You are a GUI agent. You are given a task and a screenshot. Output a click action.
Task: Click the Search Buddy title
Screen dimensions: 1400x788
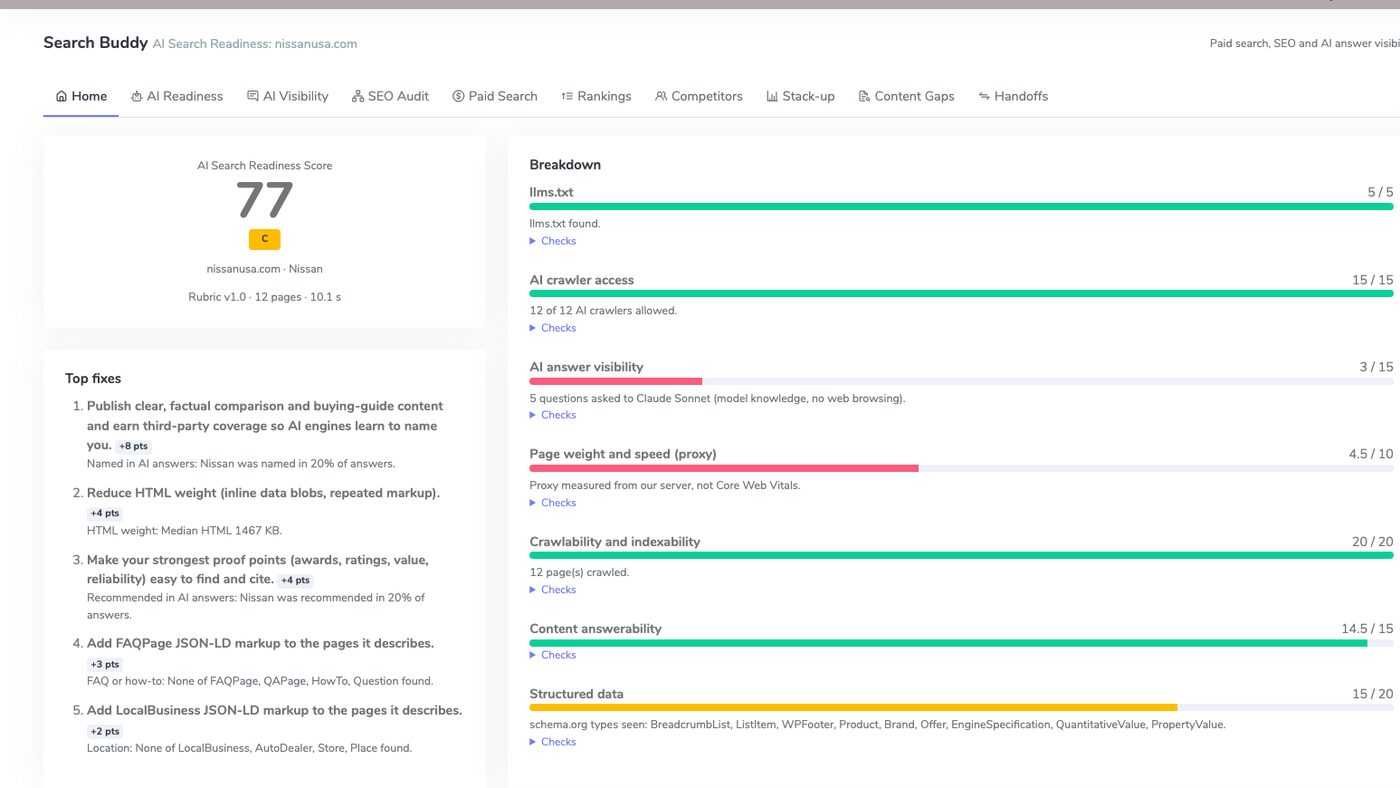point(95,42)
